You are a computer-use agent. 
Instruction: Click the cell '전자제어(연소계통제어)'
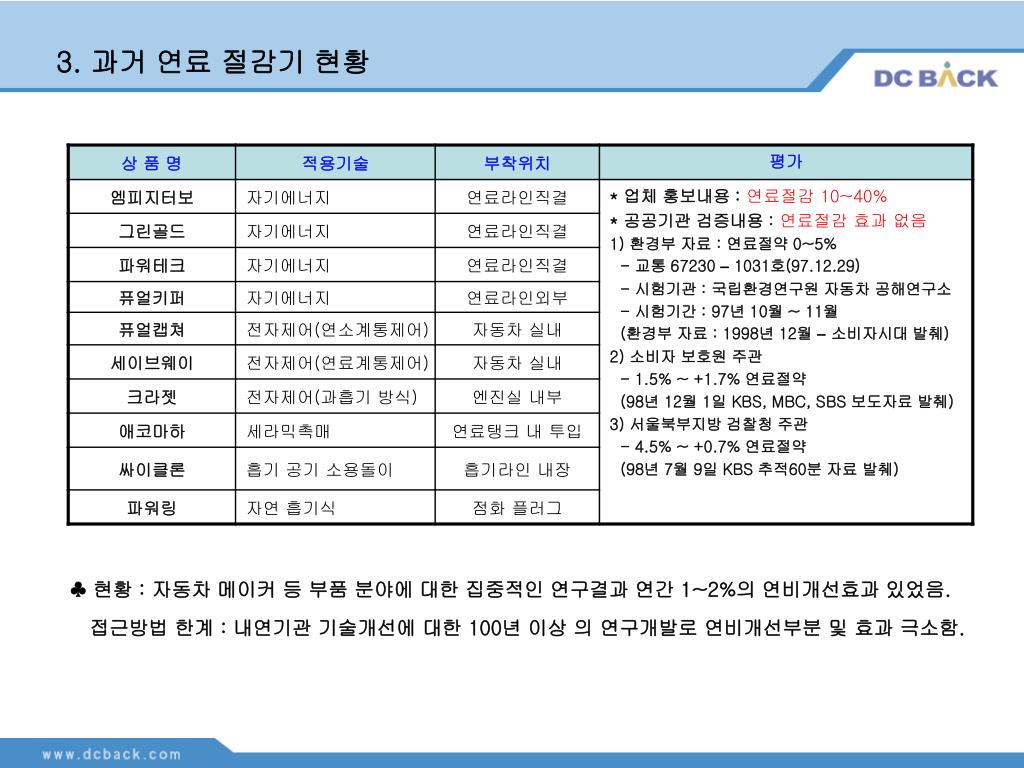pos(338,329)
